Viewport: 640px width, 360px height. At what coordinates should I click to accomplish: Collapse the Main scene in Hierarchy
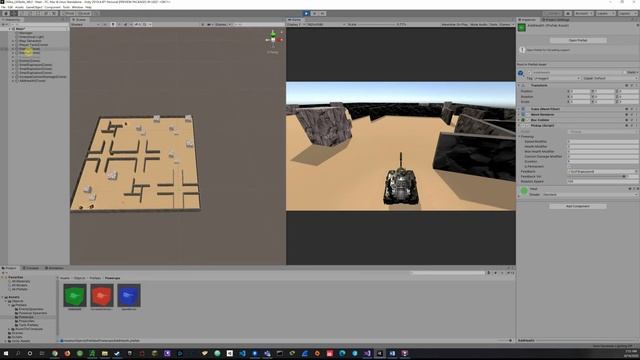tap(10, 29)
